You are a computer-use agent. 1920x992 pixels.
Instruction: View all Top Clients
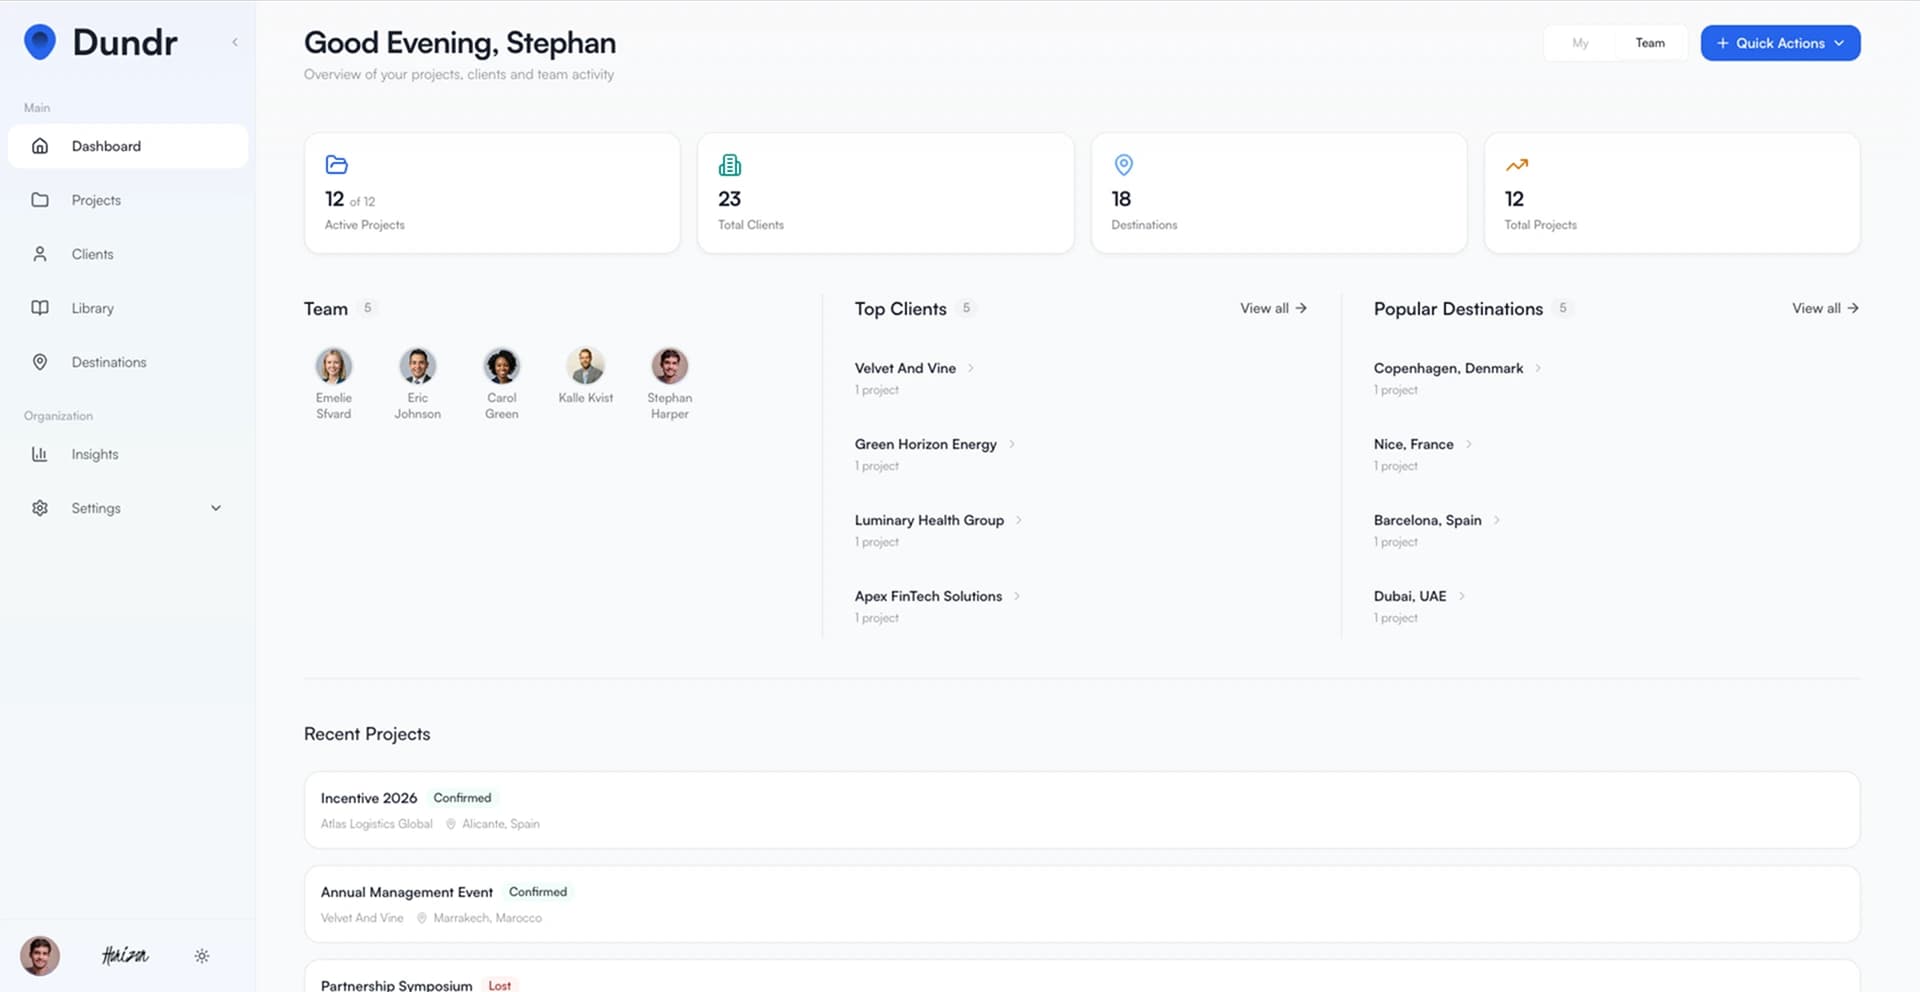click(x=1273, y=308)
